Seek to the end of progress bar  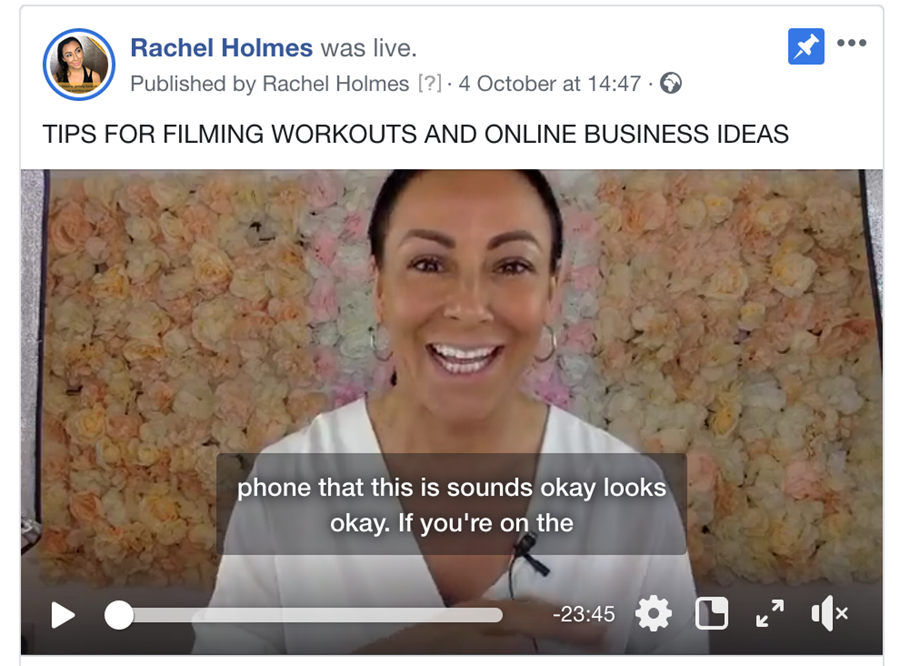499,615
